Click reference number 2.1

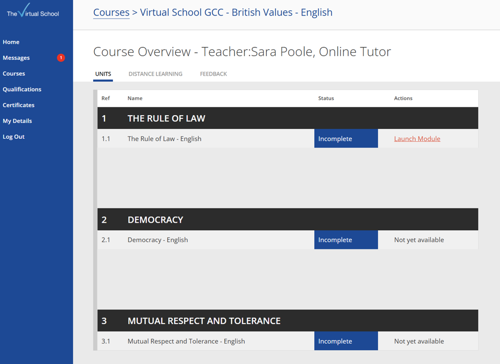(x=106, y=240)
